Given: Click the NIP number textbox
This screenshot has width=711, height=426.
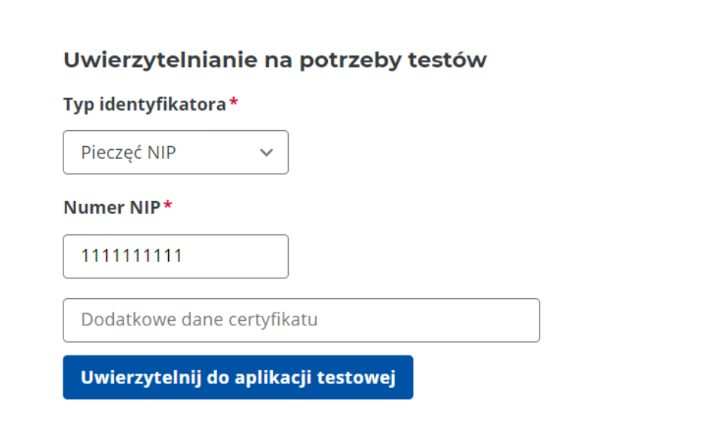Looking at the screenshot, I should 175,256.
